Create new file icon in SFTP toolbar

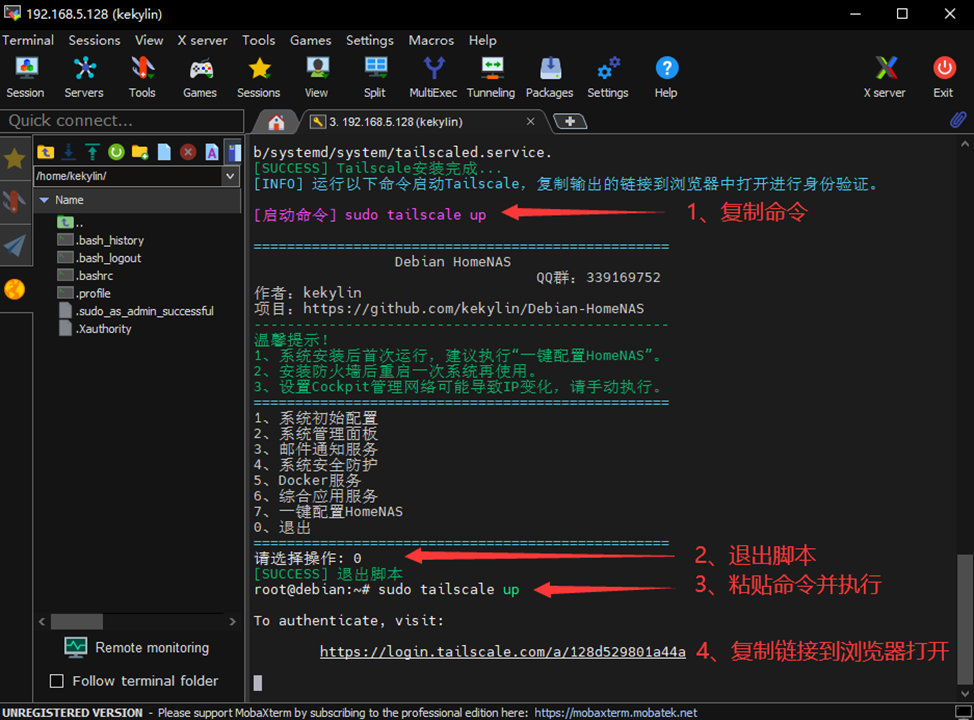tap(164, 152)
